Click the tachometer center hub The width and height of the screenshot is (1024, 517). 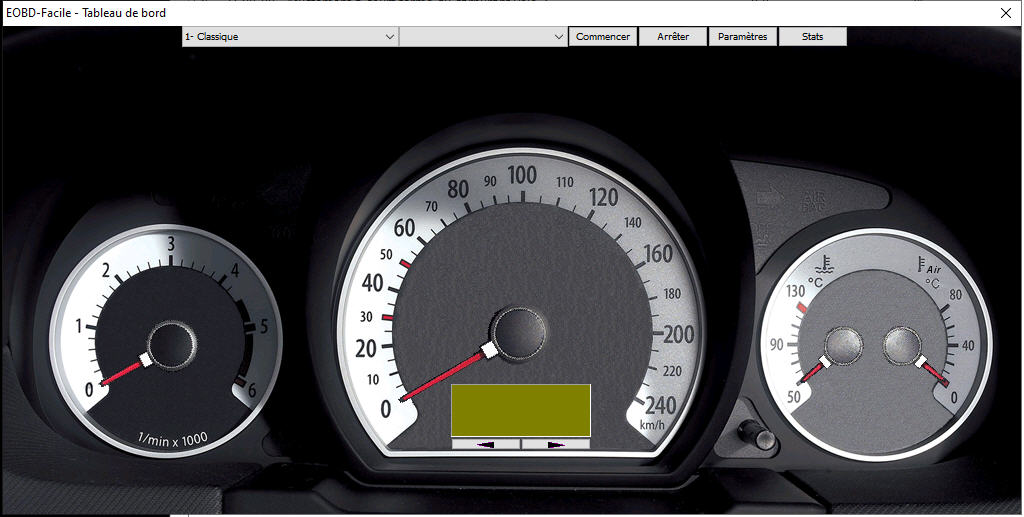(x=172, y=346)
